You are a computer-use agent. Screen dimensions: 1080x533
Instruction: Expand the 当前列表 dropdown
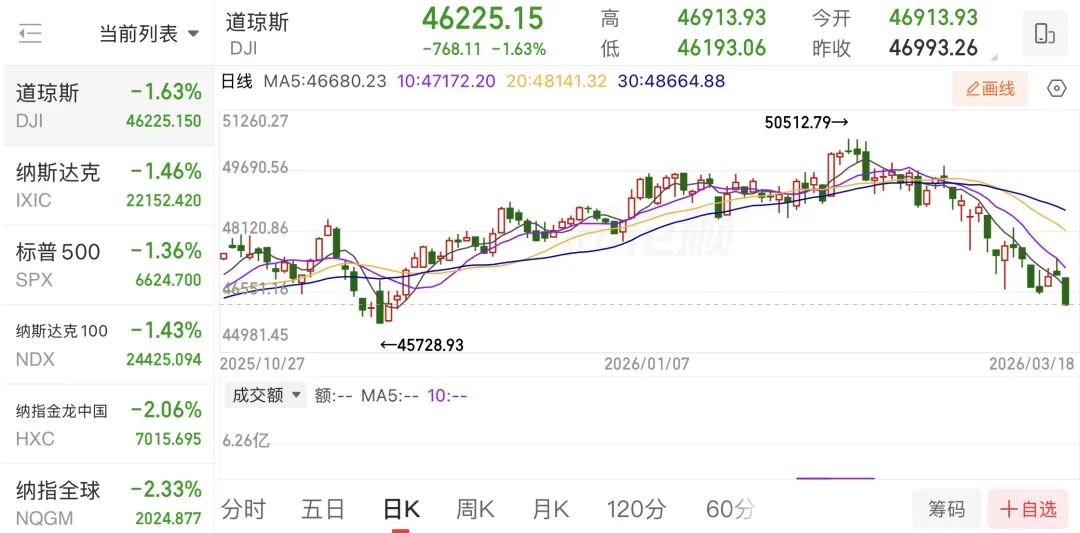coord(148,34)
